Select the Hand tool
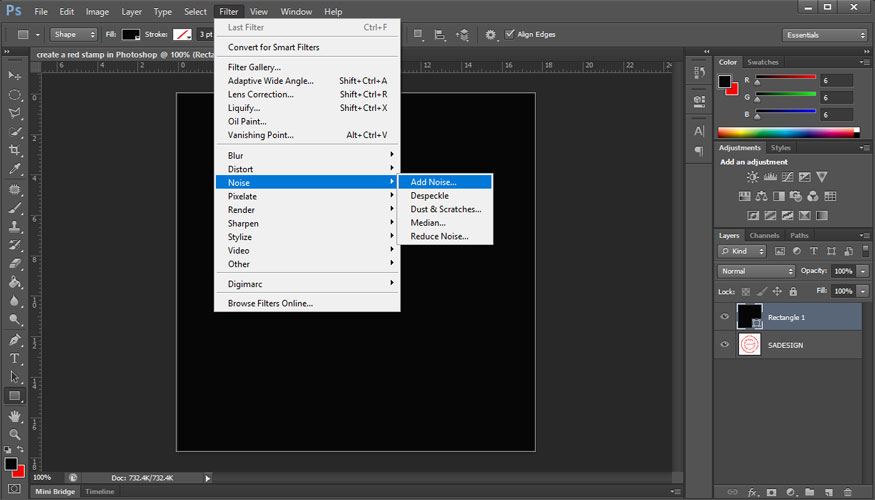 point(15,415)
